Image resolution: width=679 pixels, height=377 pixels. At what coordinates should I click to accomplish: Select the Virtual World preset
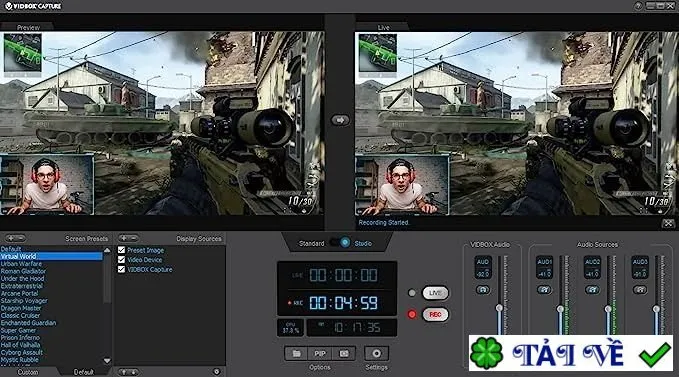tap(51, 256)
